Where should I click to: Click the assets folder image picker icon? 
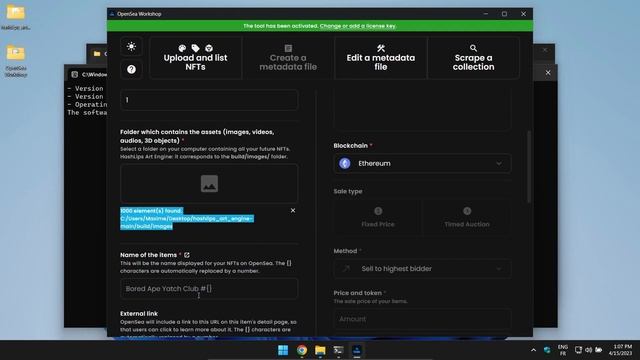pyautogui.click(x=209, y=184)
